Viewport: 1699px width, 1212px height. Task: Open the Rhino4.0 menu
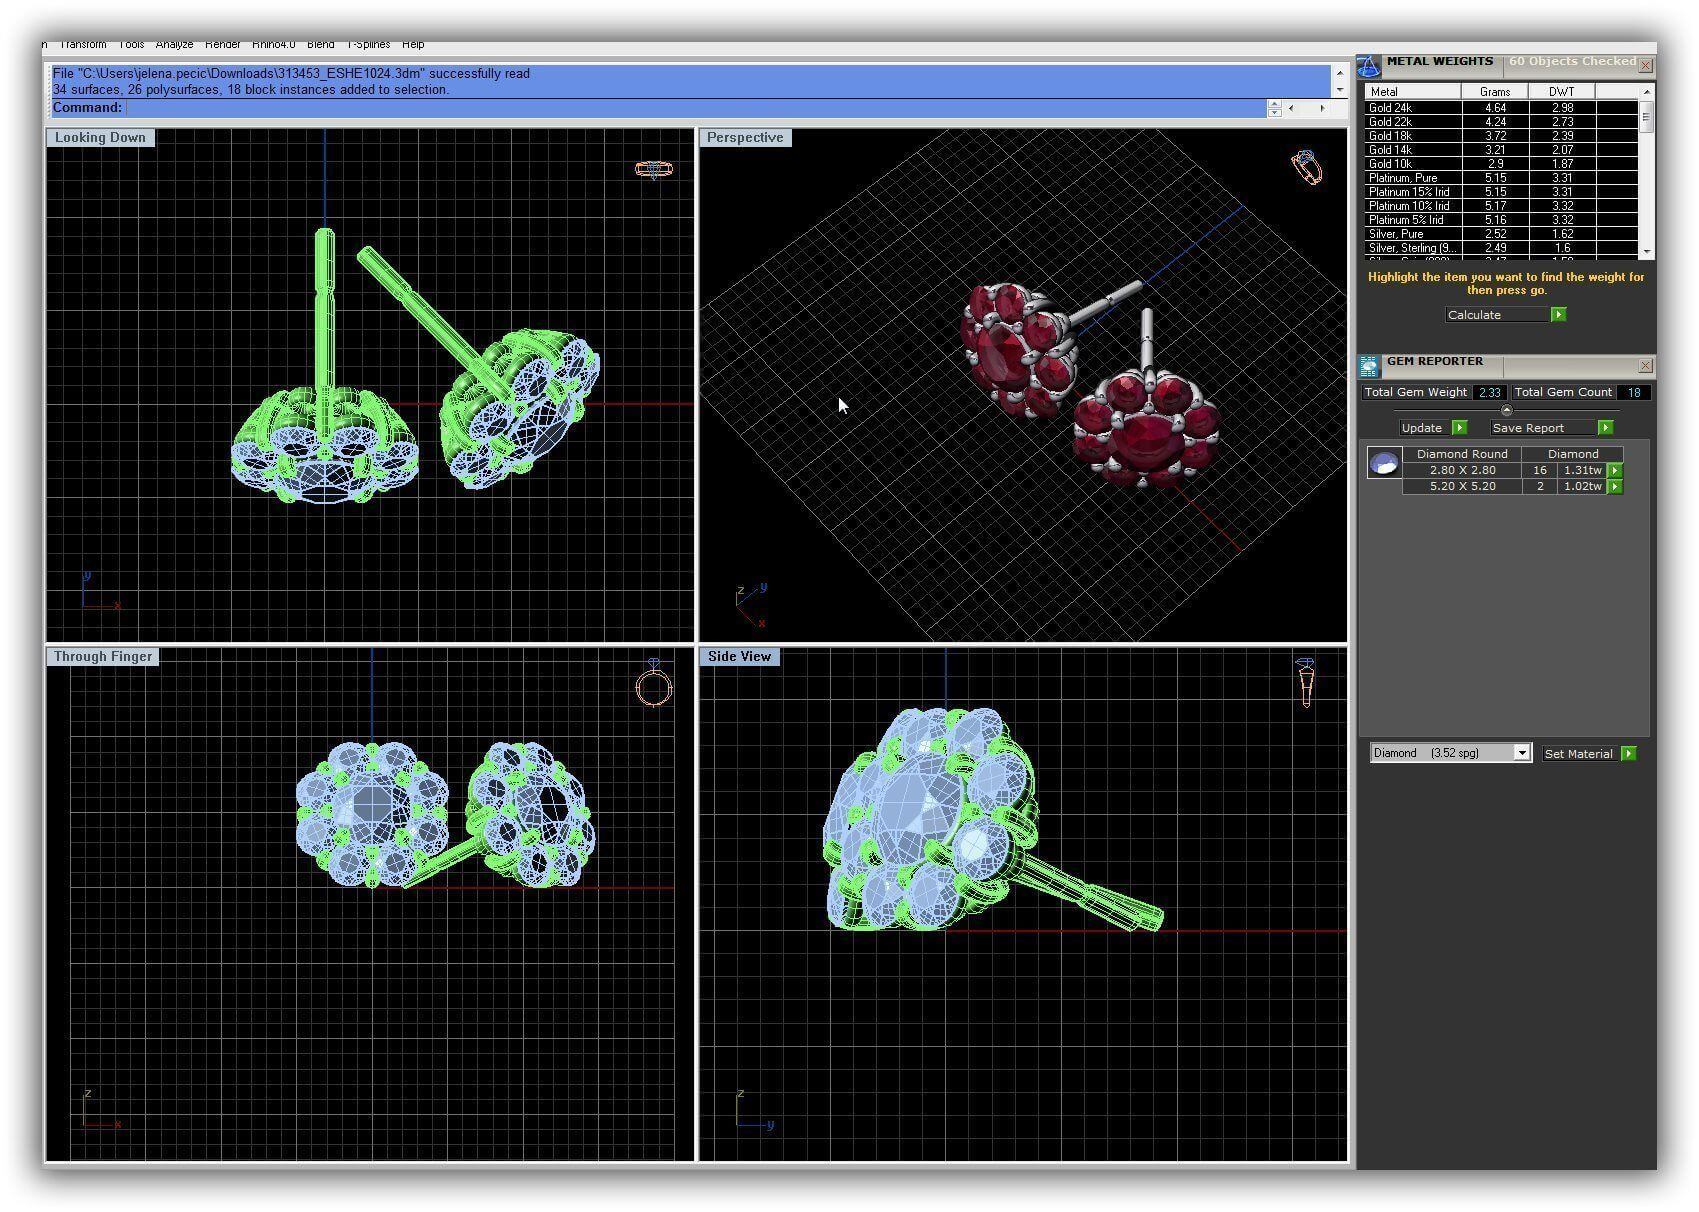point(273,44)
